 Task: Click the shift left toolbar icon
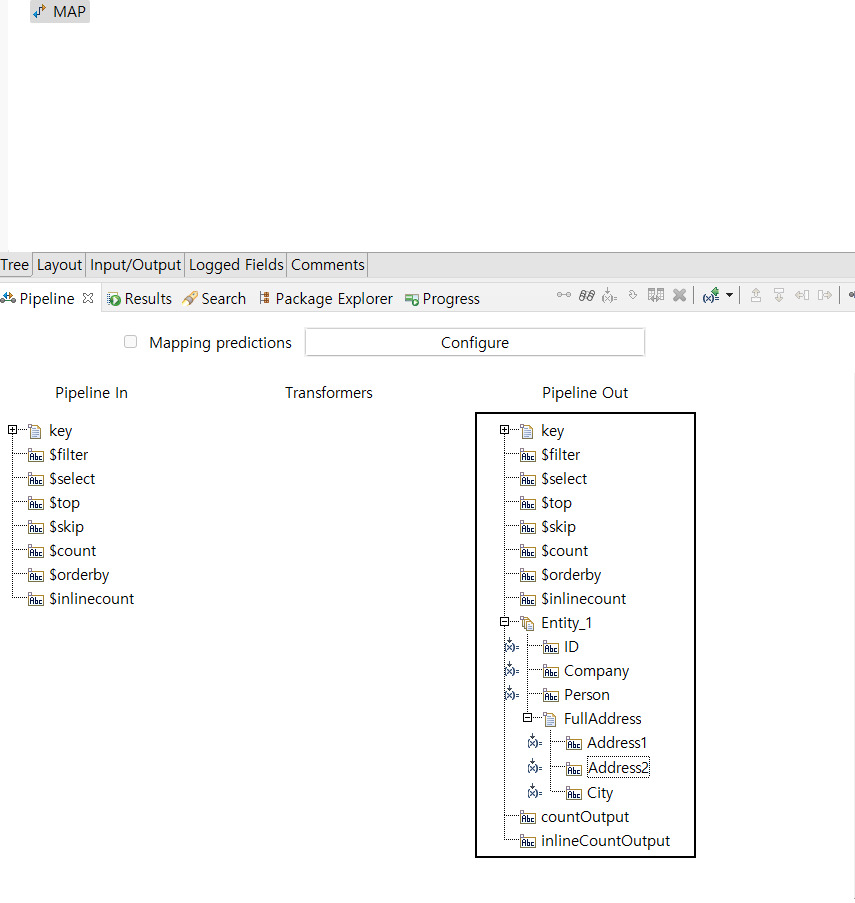[x=801, y=295]
